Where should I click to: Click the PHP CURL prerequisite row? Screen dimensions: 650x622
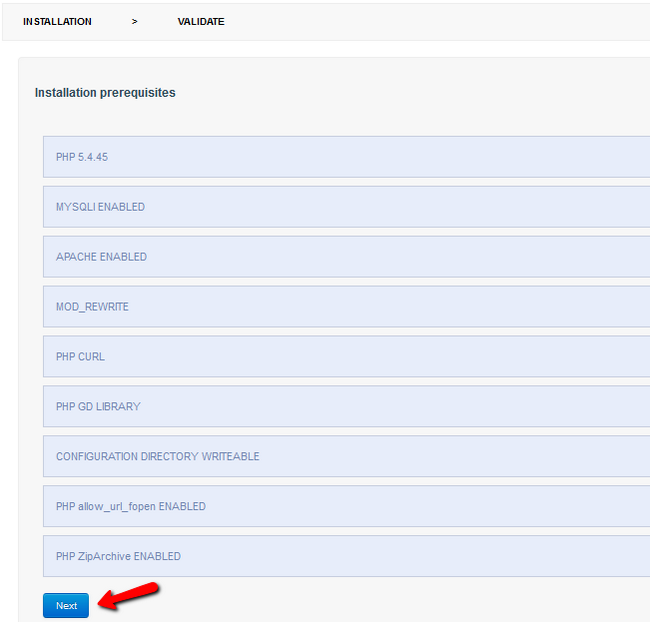coord(345,357)
